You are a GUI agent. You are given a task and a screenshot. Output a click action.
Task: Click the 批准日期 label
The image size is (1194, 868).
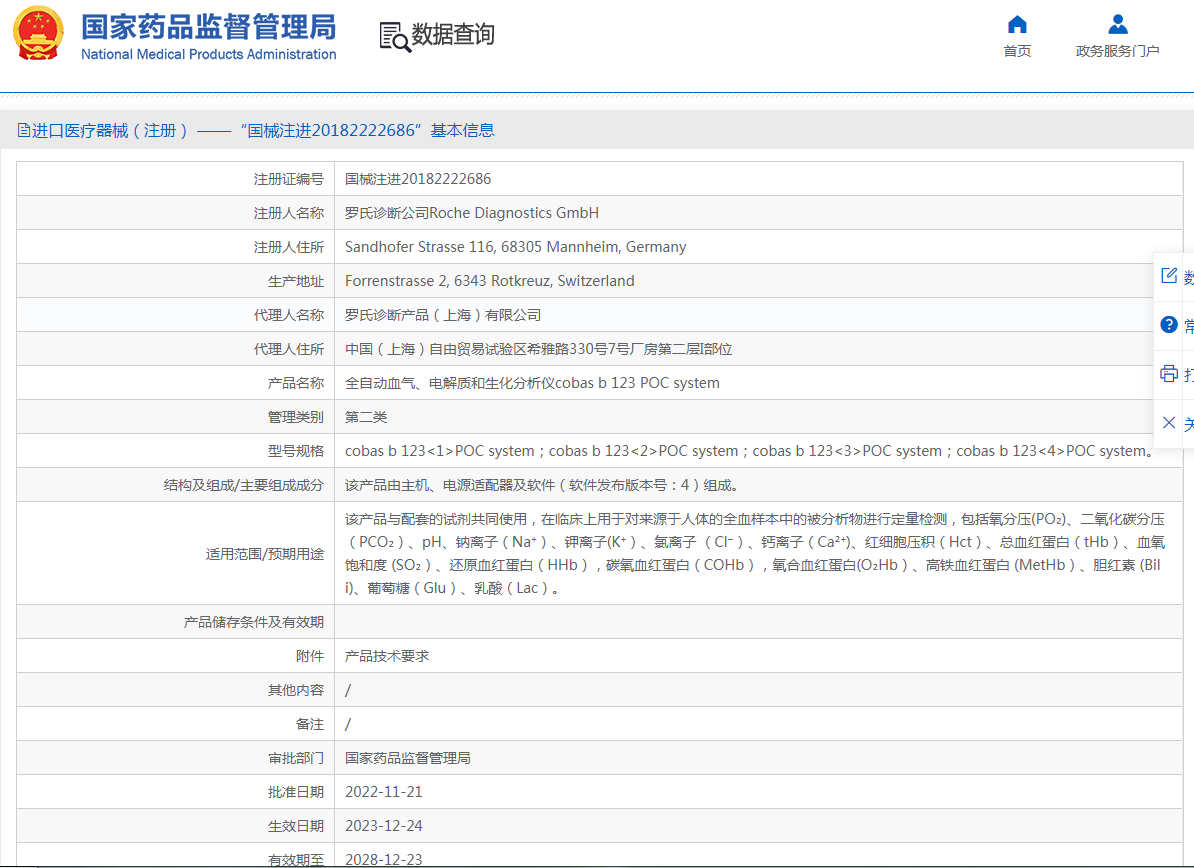pos(295,792)
